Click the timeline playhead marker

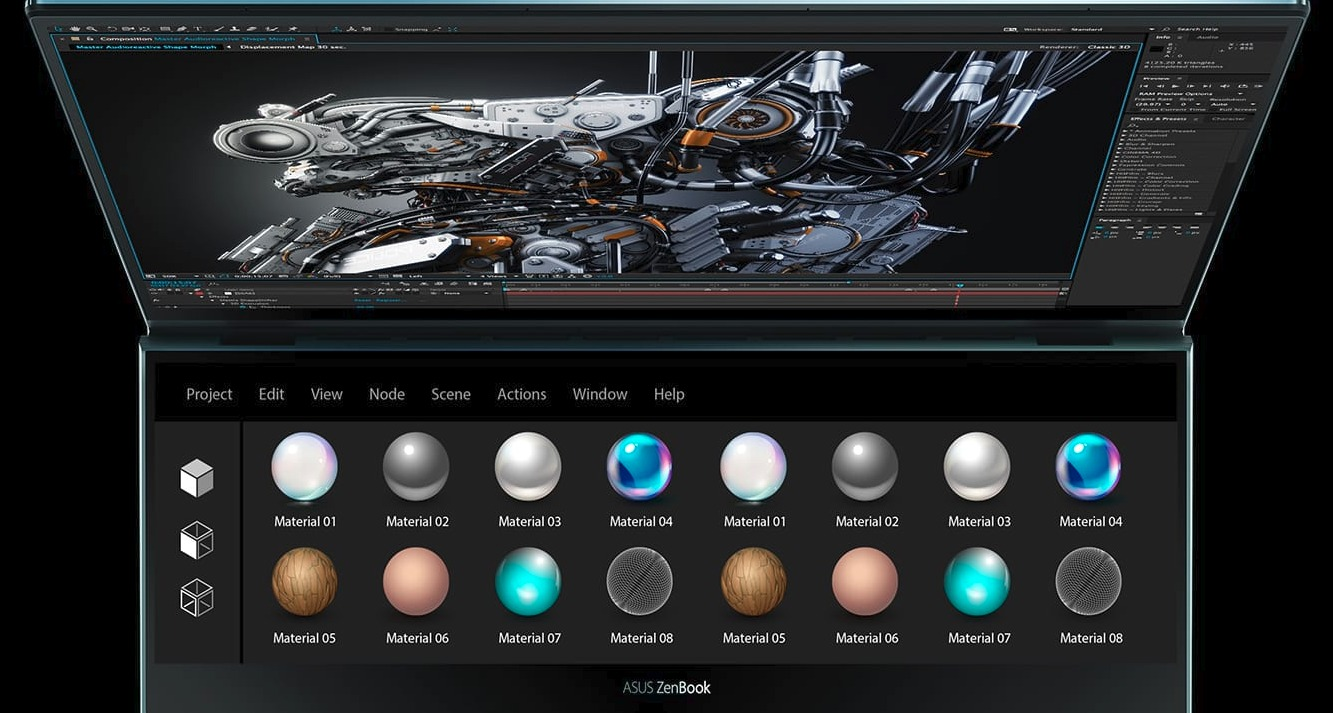coord(958,287)
